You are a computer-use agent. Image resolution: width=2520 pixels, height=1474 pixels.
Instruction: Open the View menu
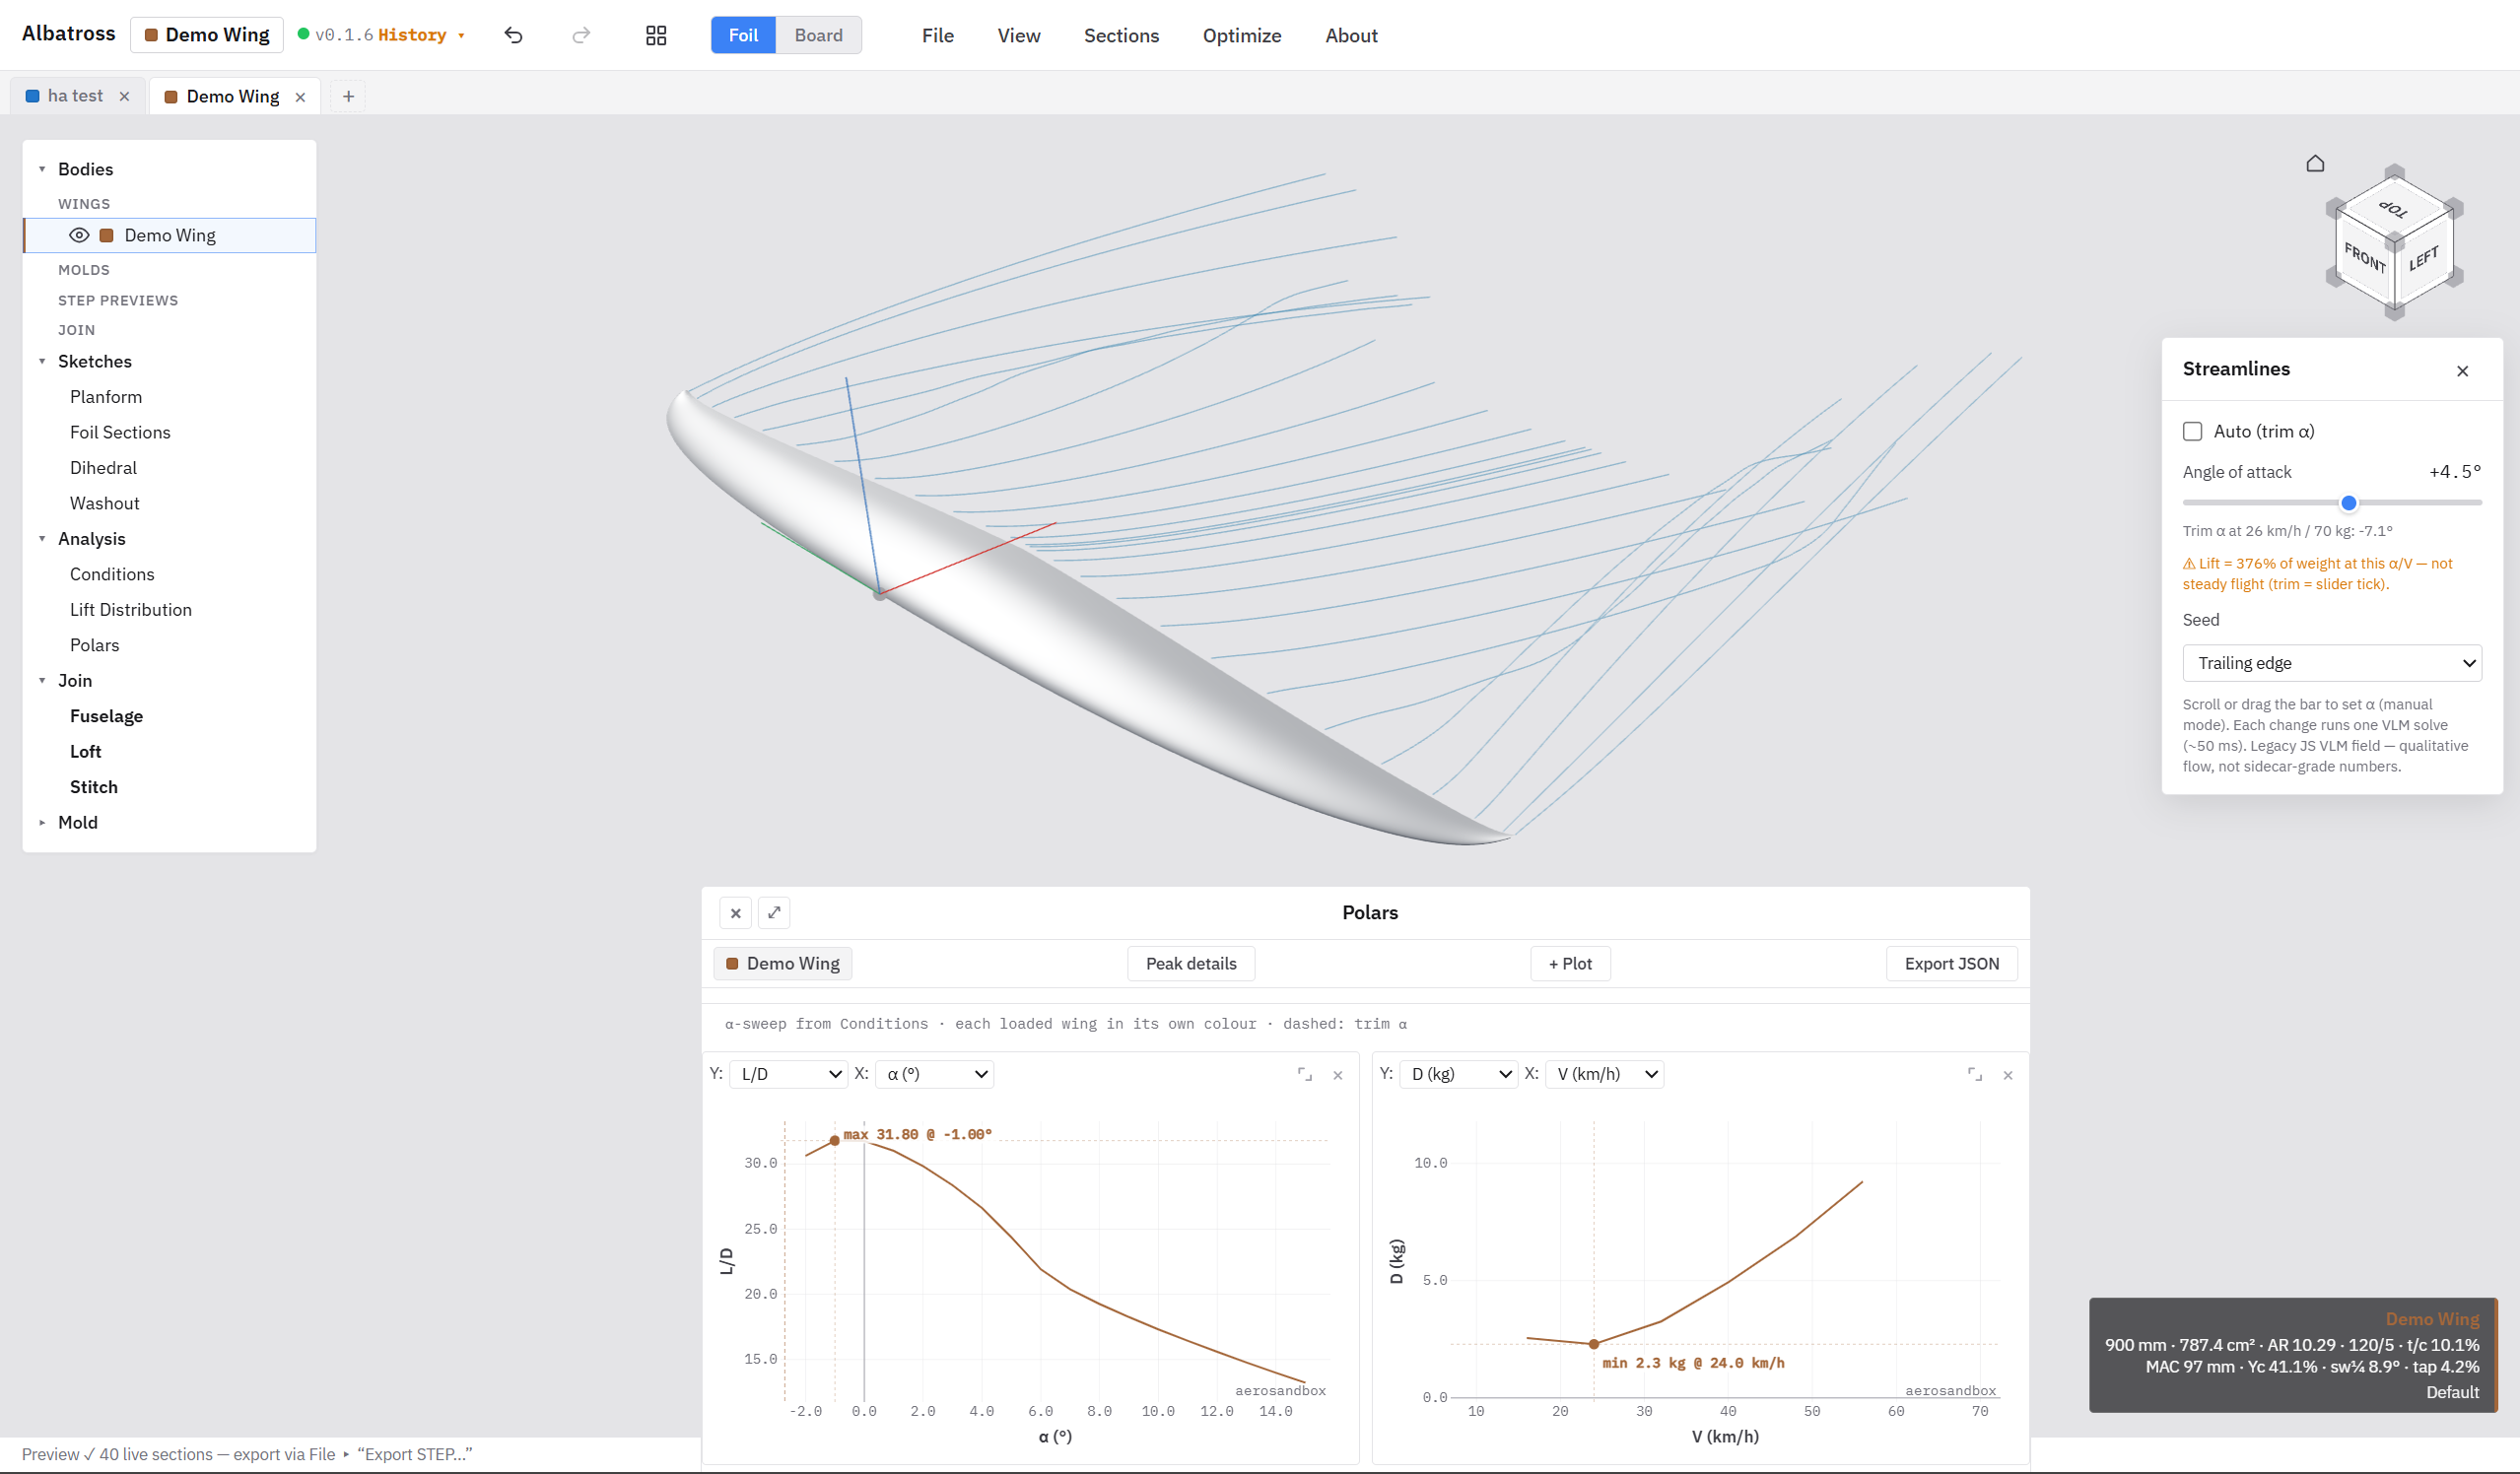(1019, 35)
